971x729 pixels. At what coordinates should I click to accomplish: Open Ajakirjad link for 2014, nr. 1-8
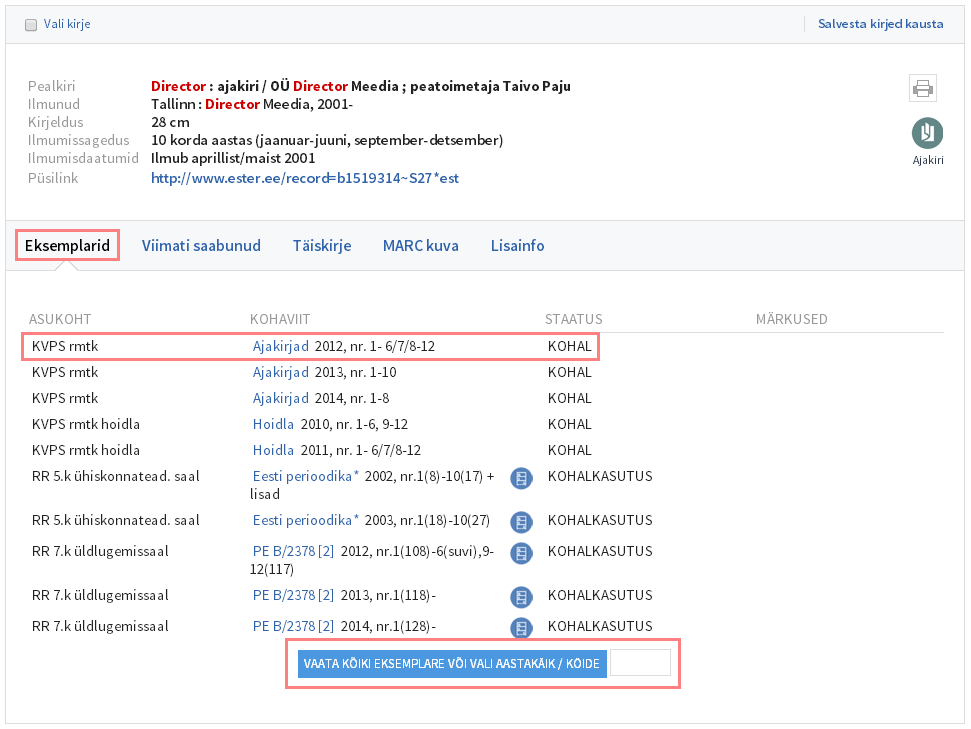(x=281, y=398)
